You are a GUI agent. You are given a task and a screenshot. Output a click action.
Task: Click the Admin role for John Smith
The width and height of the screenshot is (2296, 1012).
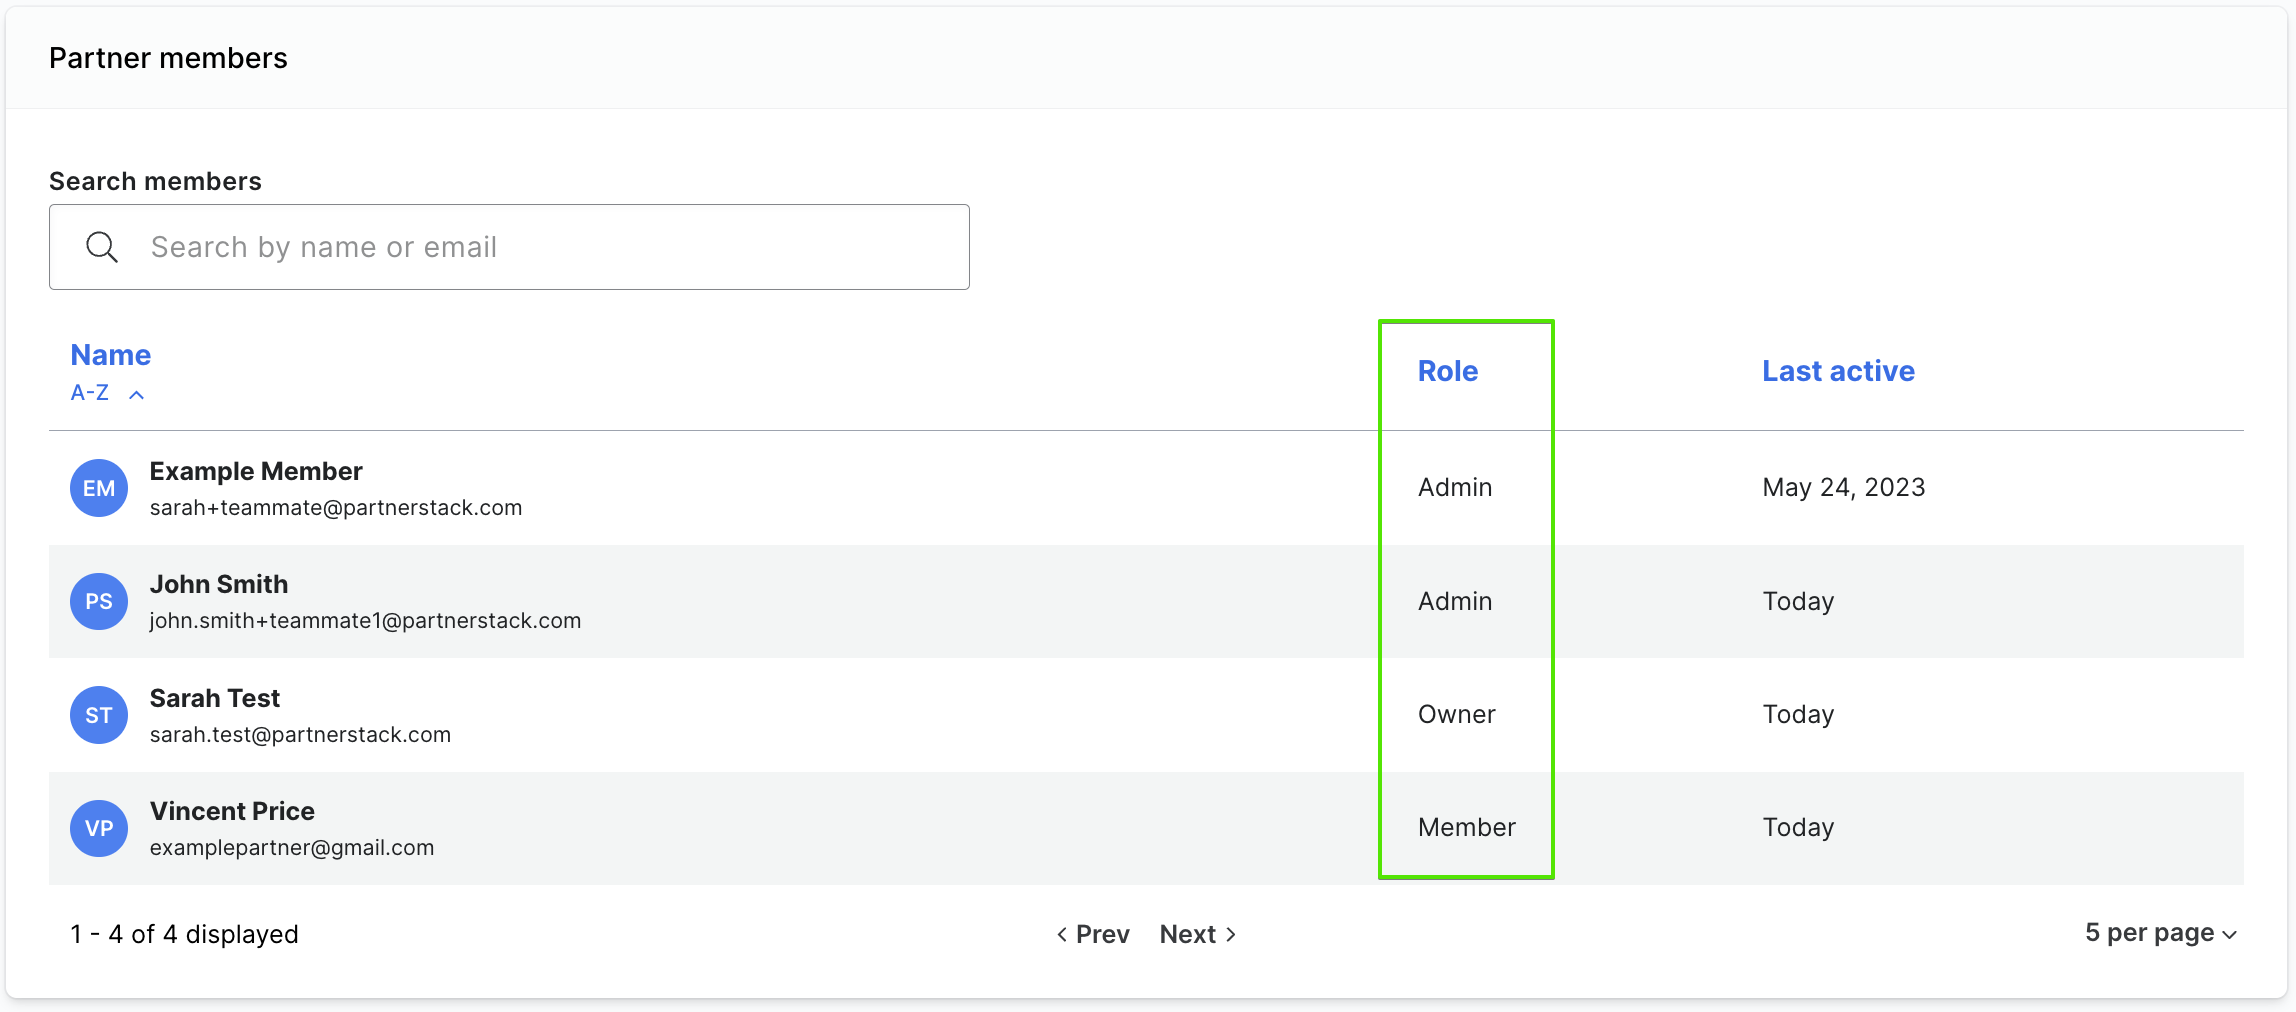point(1455,601)
